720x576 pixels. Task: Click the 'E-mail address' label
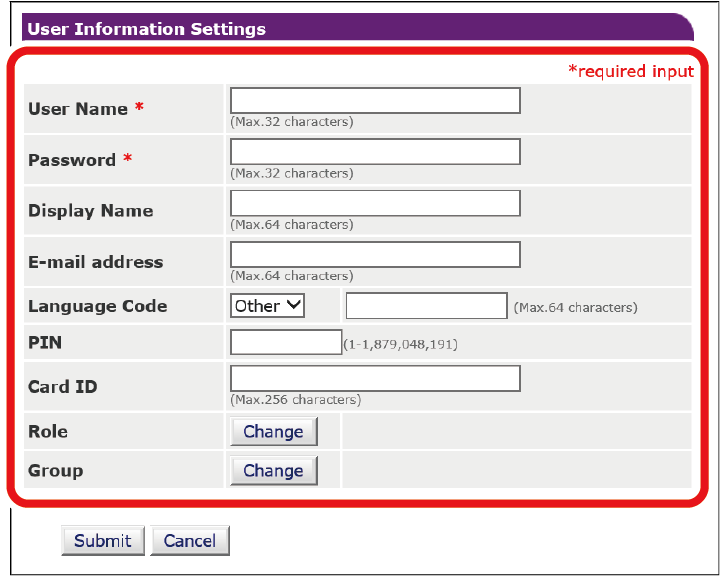(x=95, y=262)
